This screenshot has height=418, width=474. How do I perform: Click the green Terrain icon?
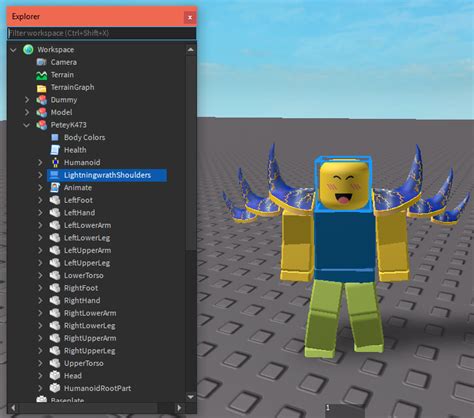(41, 75)
